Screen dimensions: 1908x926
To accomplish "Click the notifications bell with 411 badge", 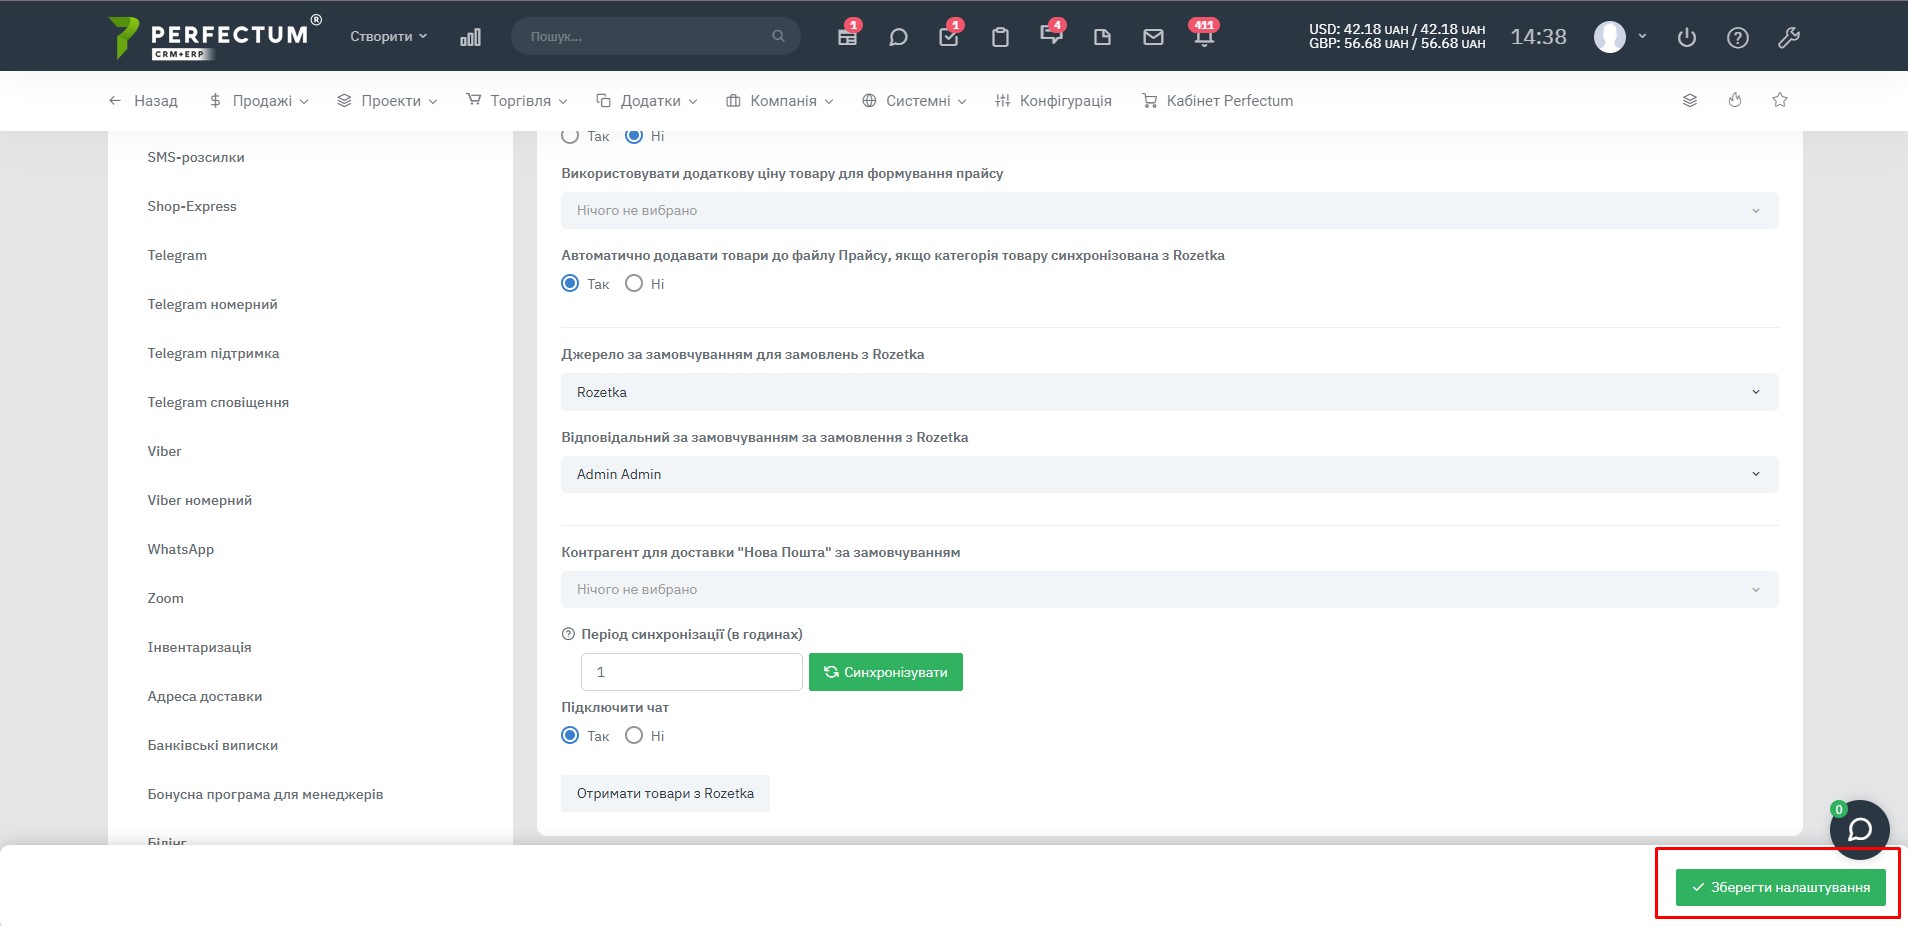I will click(x=1204, y=37).
